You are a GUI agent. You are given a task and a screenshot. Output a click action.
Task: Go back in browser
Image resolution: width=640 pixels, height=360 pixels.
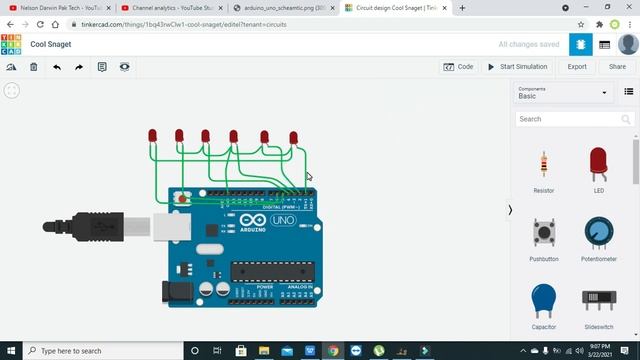tap(10, 24)
